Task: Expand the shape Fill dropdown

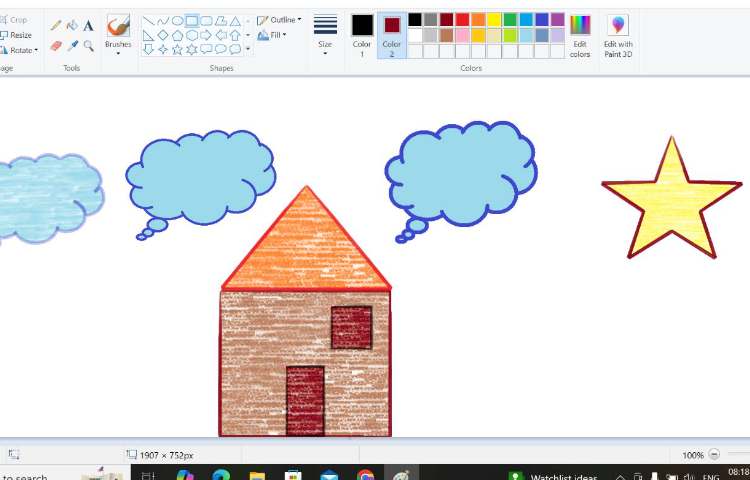Action: [271, 35]
